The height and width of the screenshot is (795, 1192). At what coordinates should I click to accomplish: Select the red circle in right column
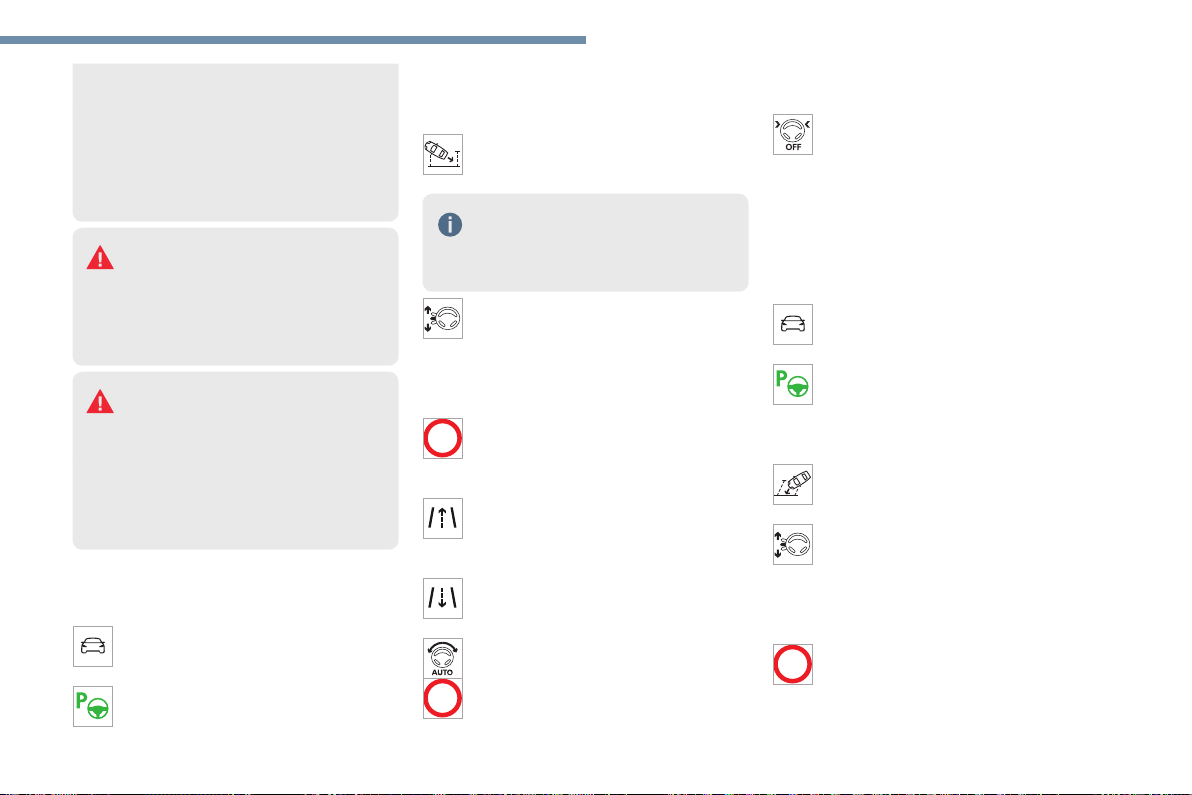click(x=793, y=664)
